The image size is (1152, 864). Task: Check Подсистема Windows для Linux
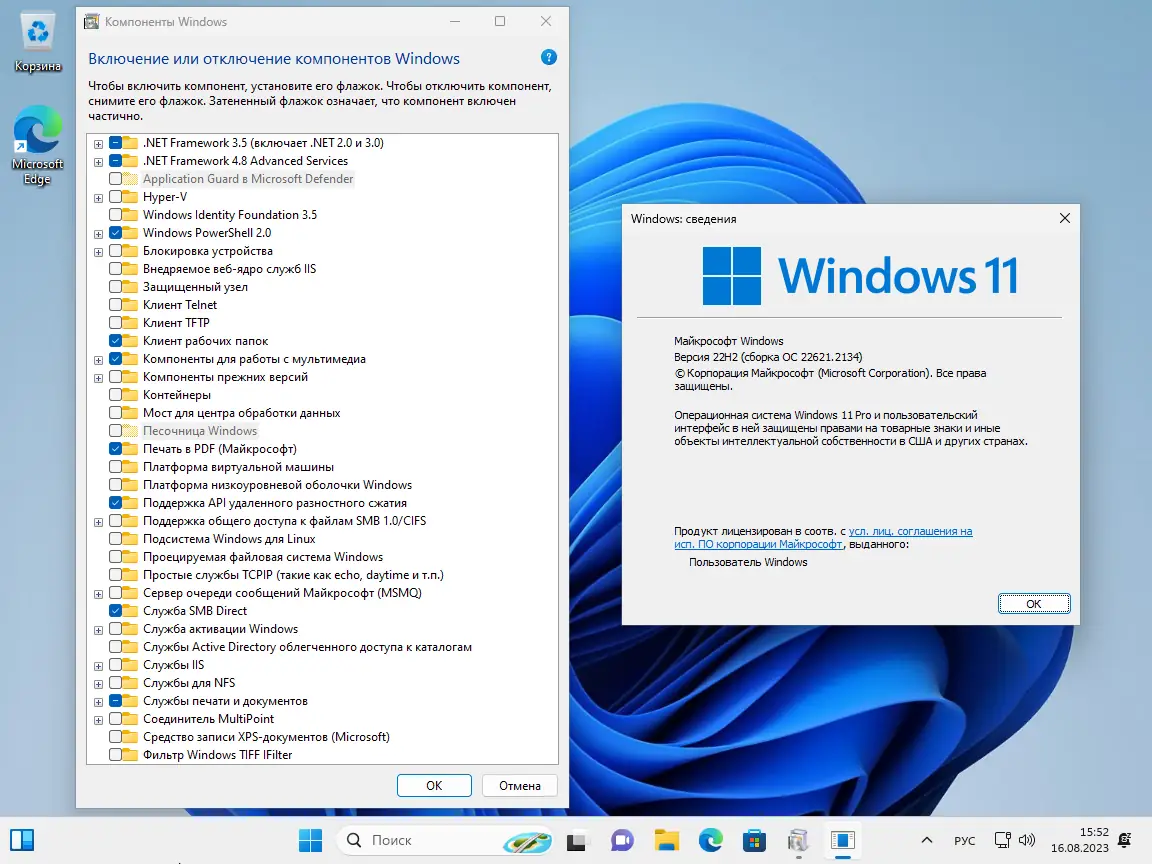tap(115, 539)
